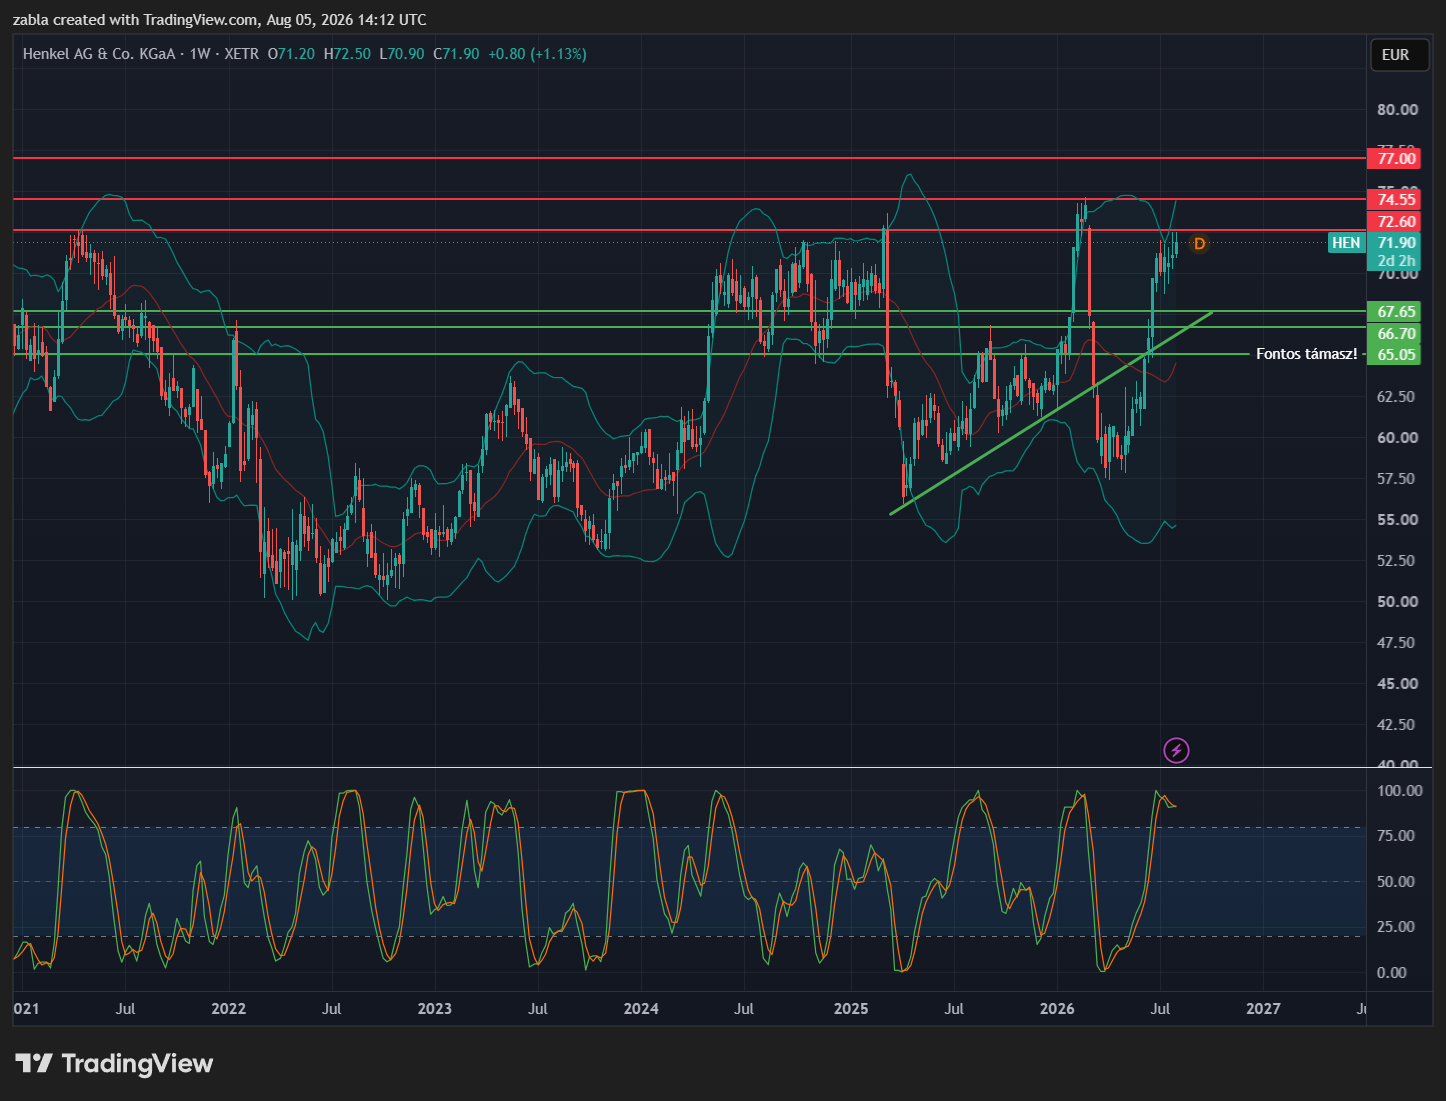The height and width of the screenshot is (1101, 1446).
Task: Click the 2027 label on the time axis
Action: [x=1263, y=1008]
